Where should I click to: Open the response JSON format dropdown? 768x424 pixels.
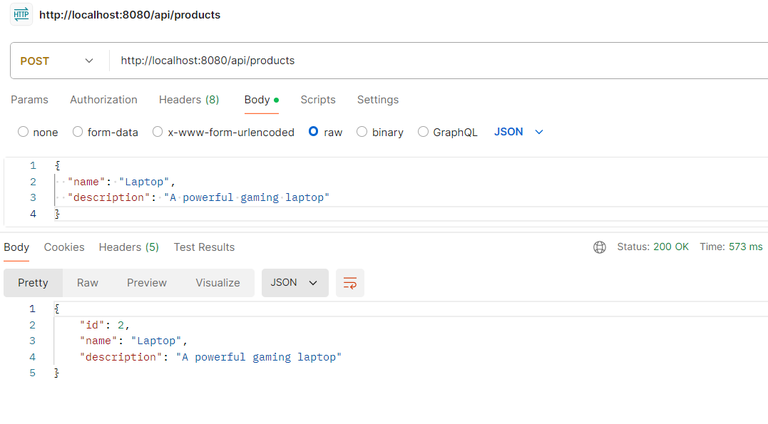[295, 283]
